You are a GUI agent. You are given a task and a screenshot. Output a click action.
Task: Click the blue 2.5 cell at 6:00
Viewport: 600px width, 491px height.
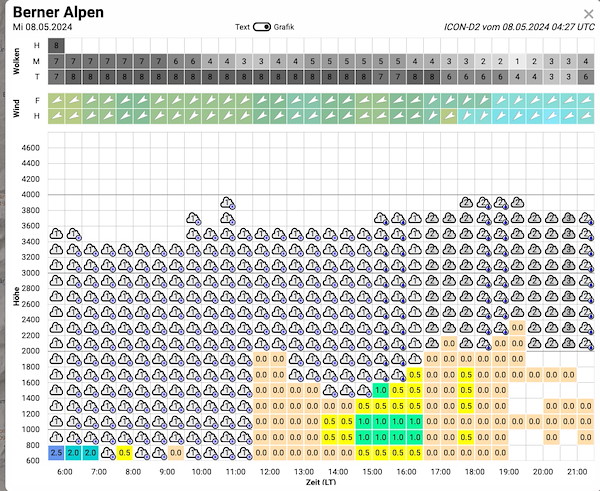coord(56,453)
